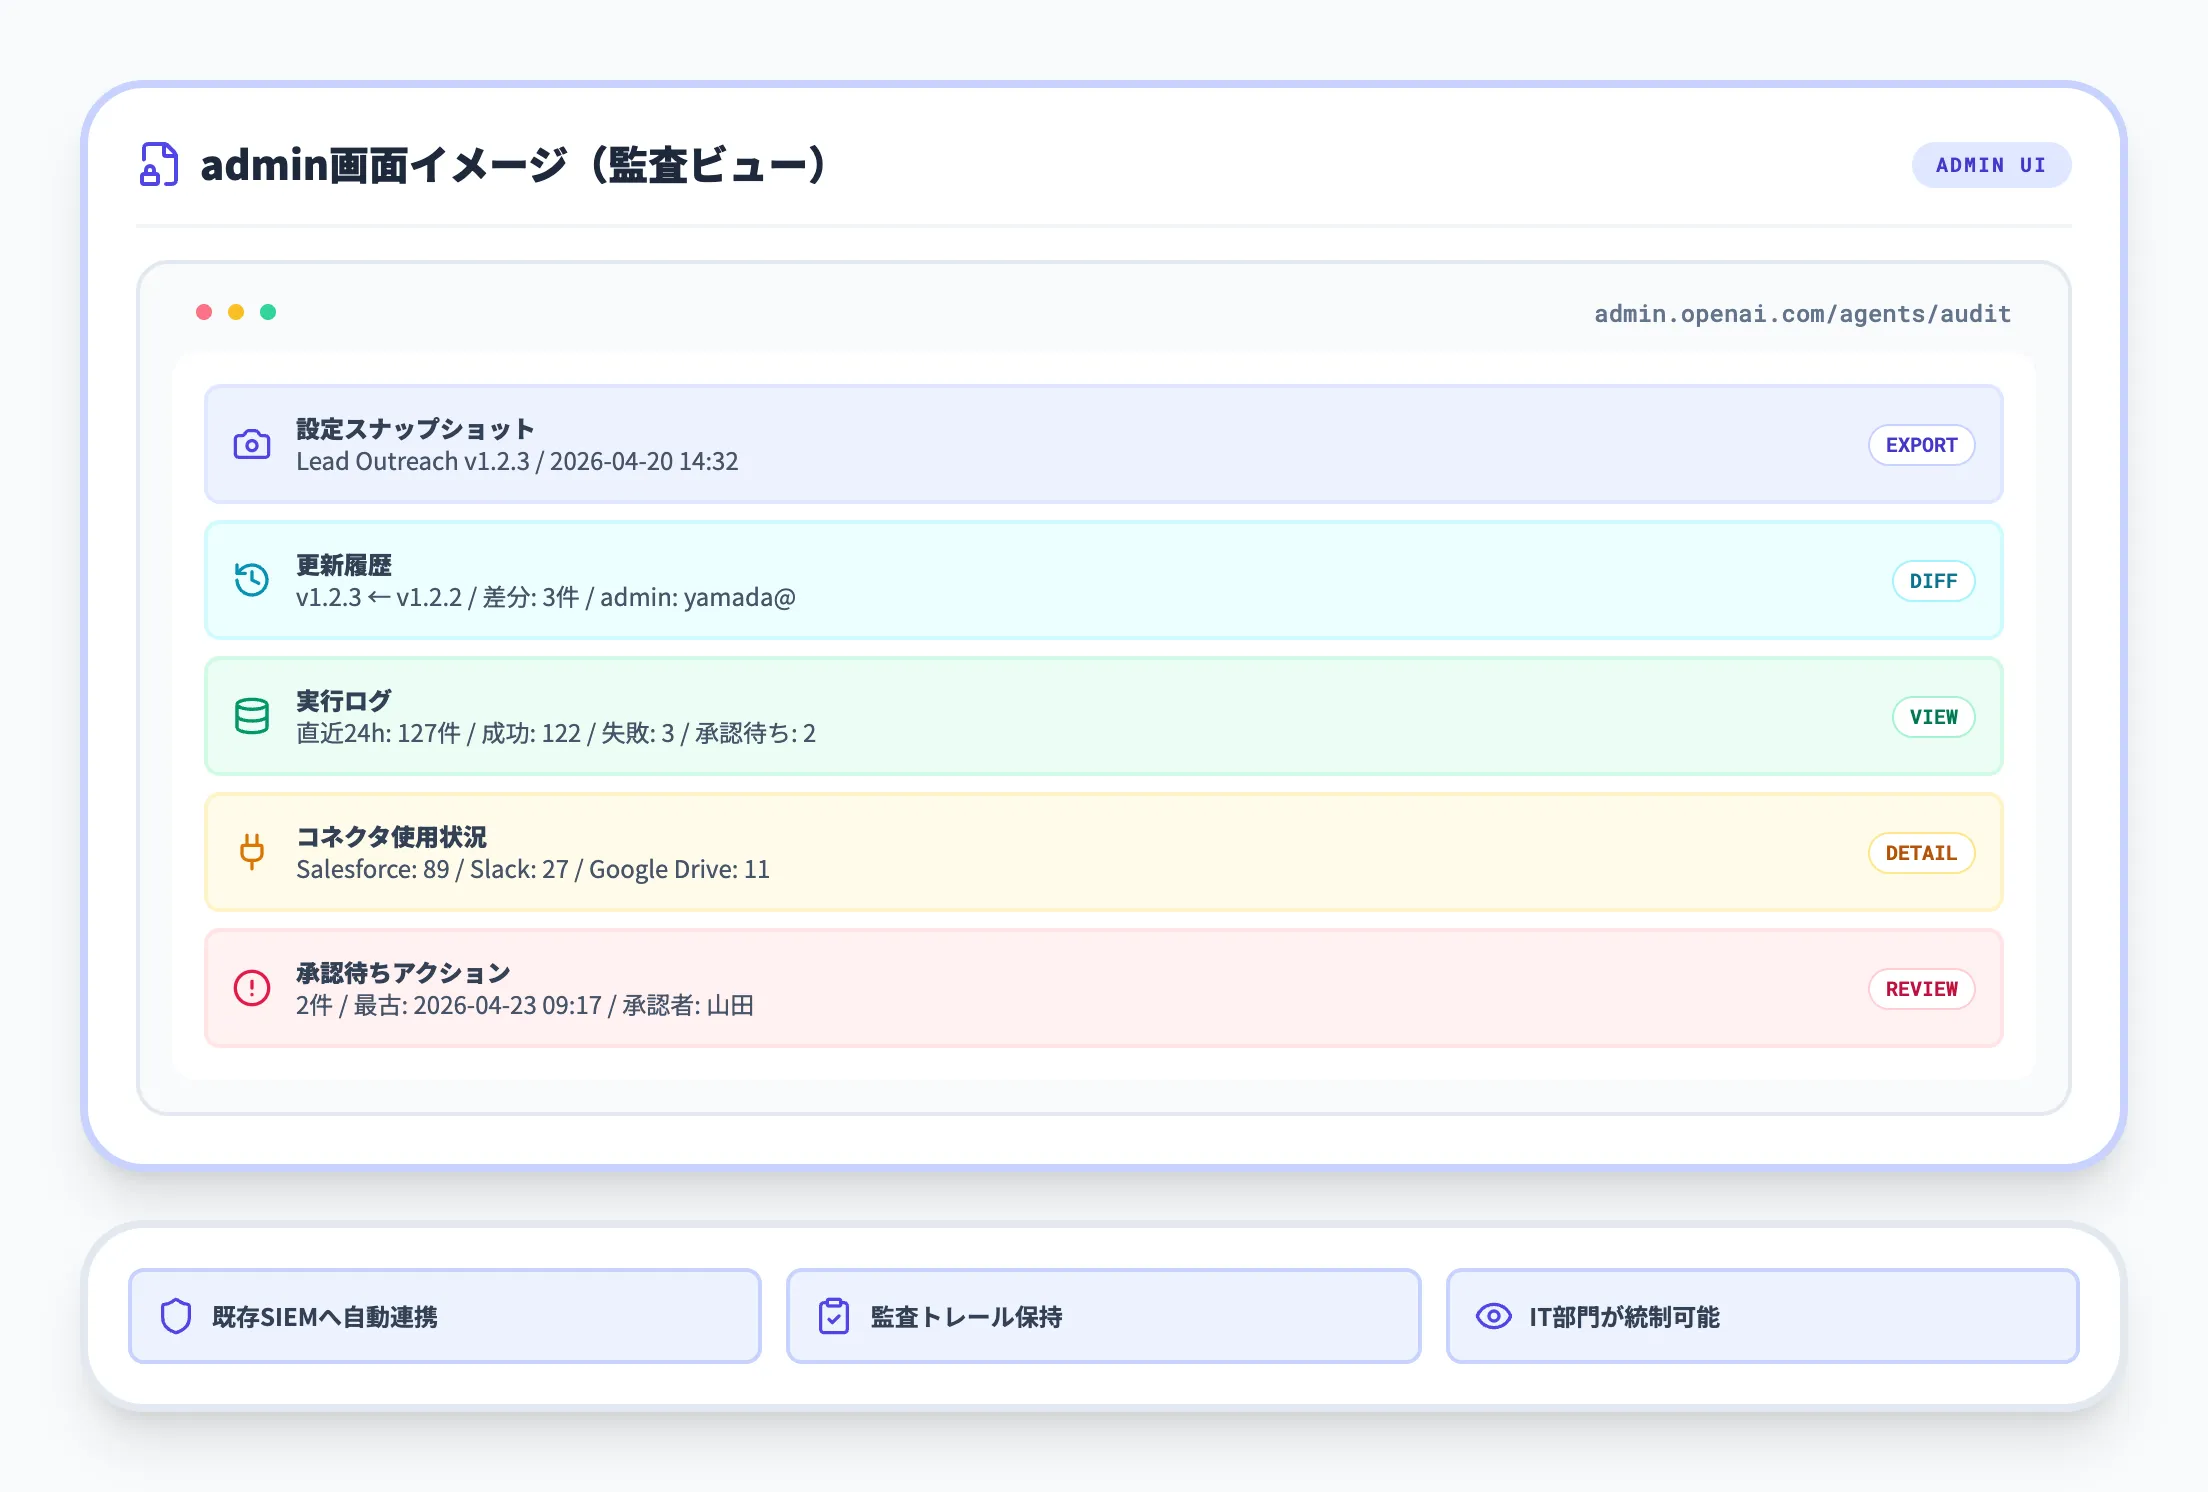Select the 既存SIEMへ自動連携 panel

tap(444, 1316)
